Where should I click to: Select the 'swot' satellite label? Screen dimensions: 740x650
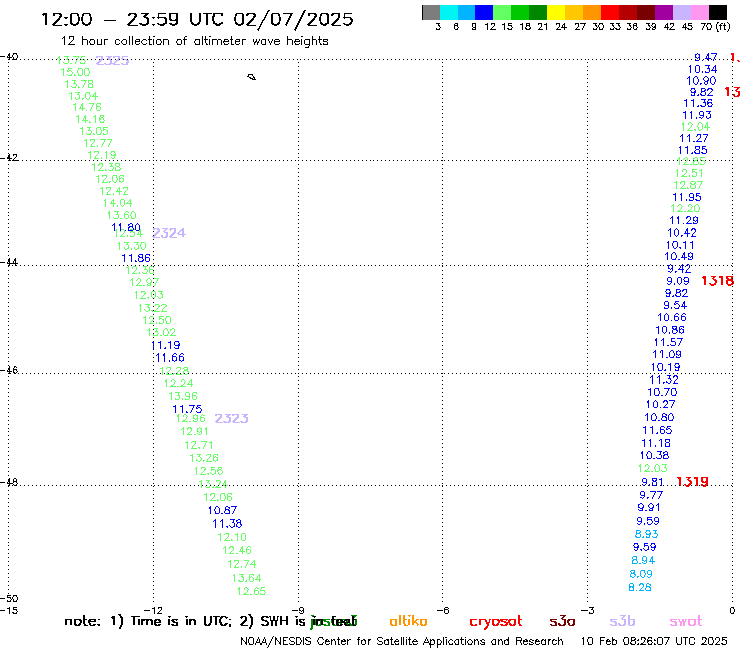[686, 621]
